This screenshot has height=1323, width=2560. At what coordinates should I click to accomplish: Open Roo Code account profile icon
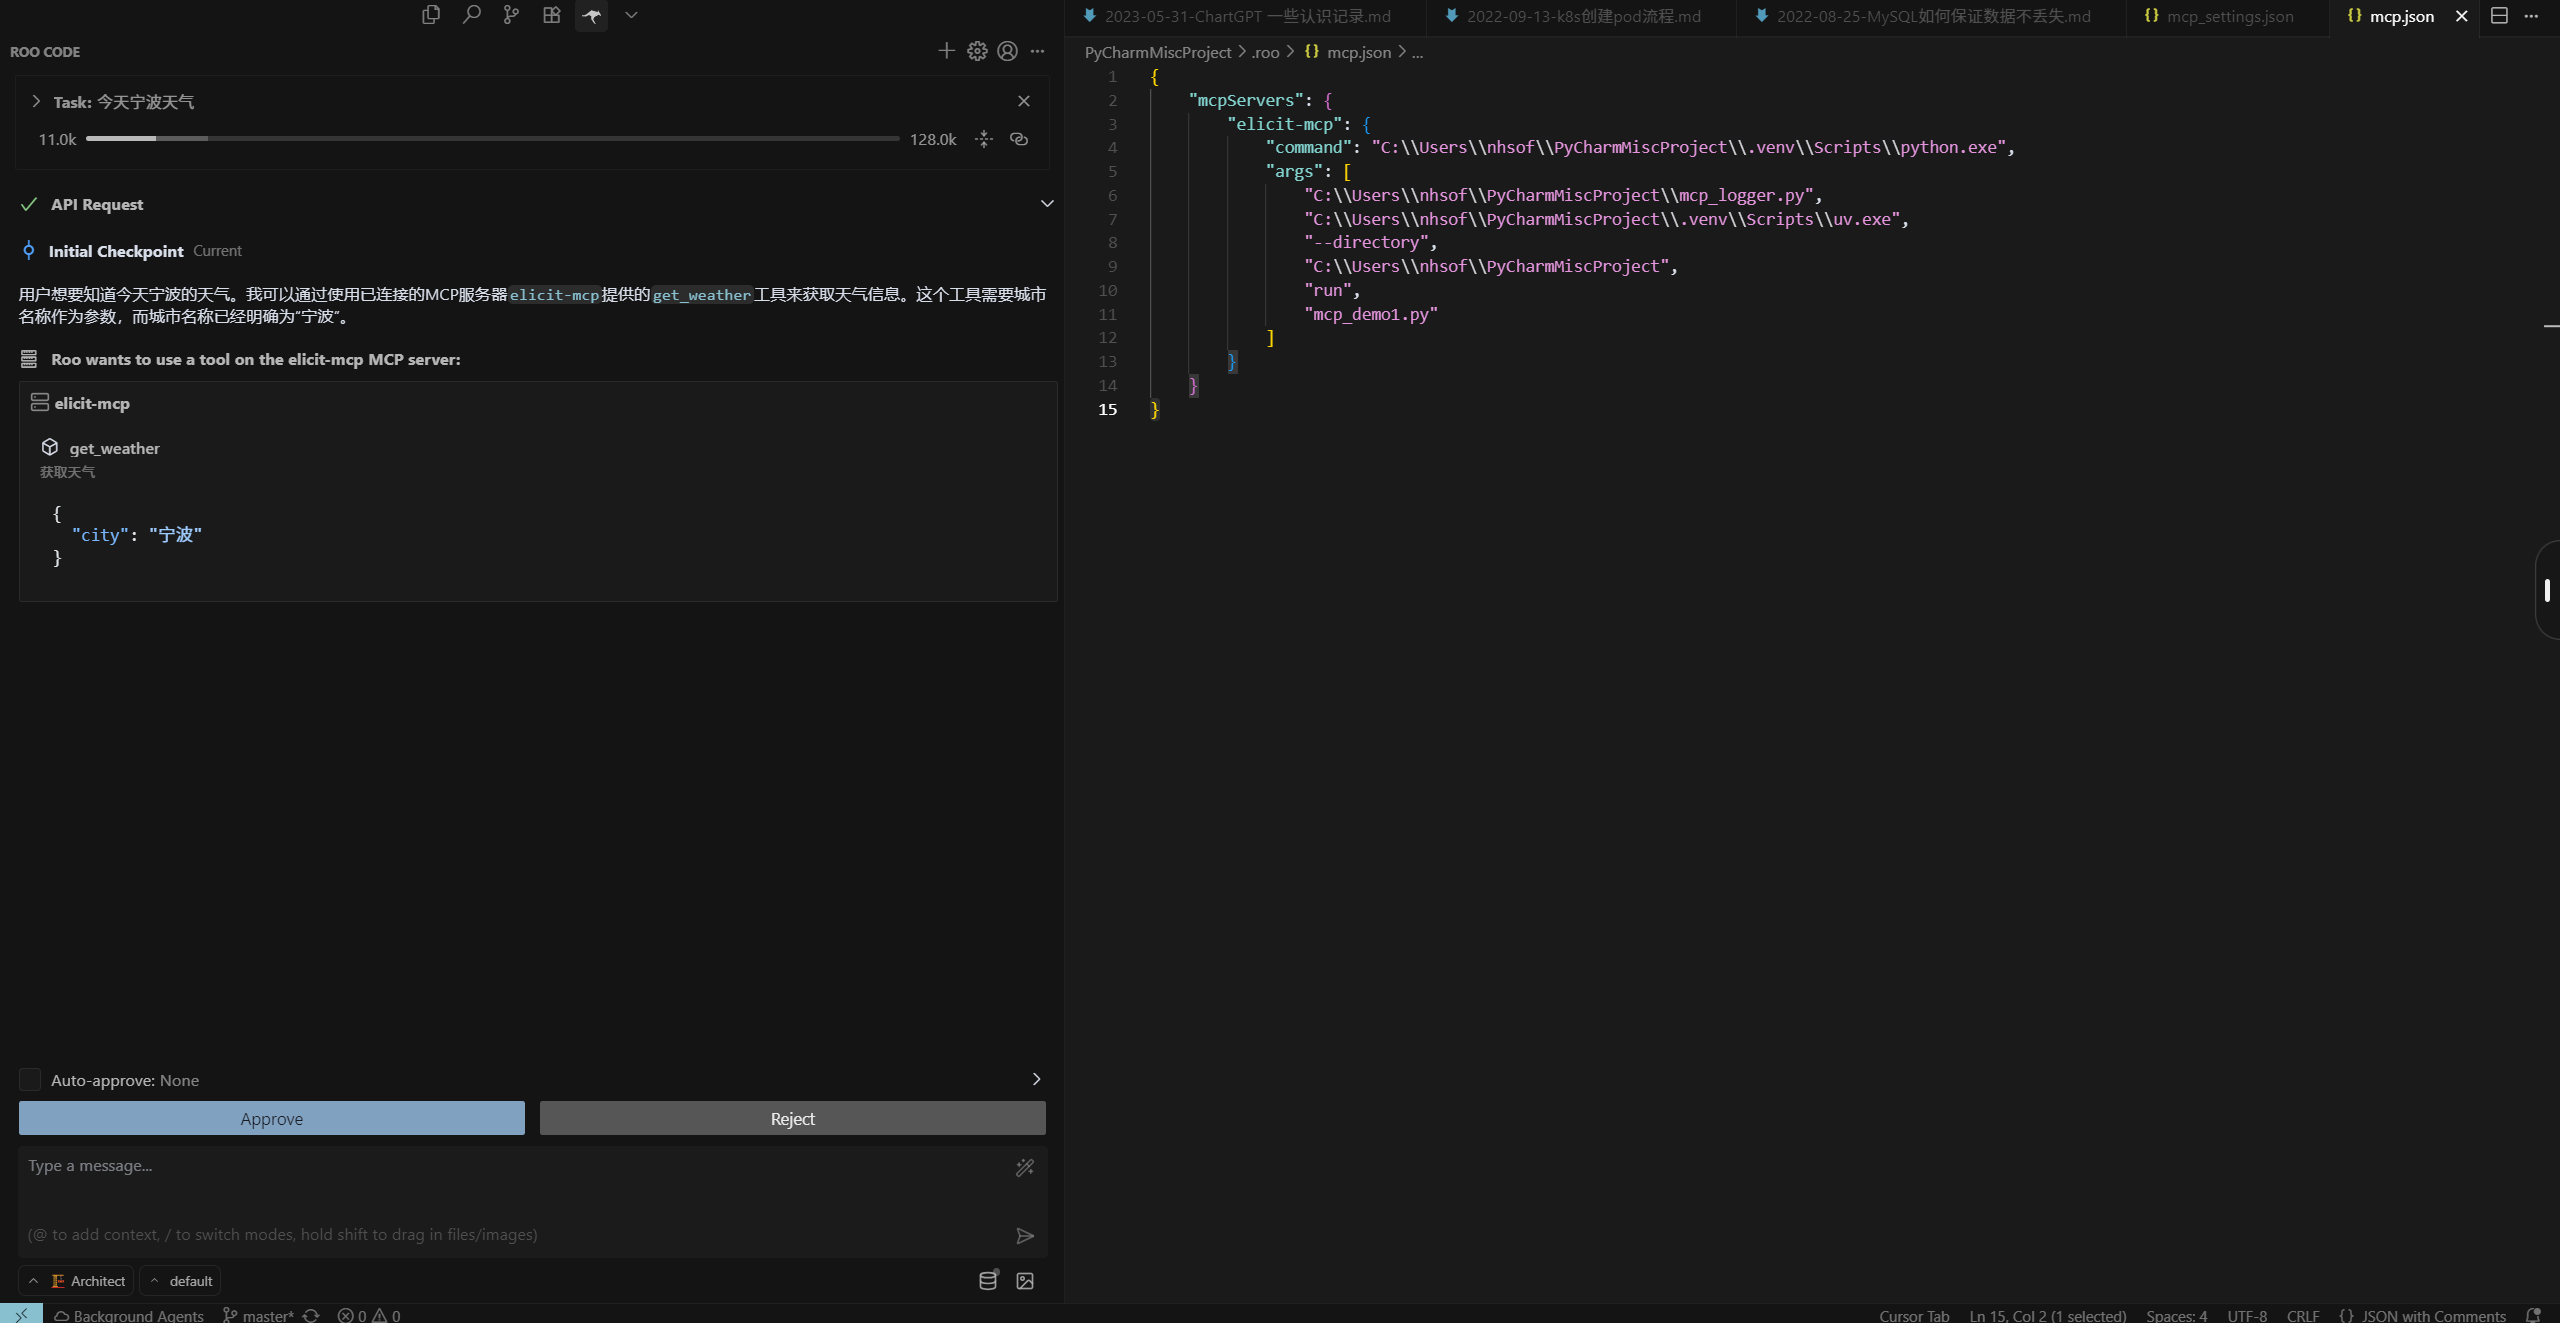[1007, 51]
